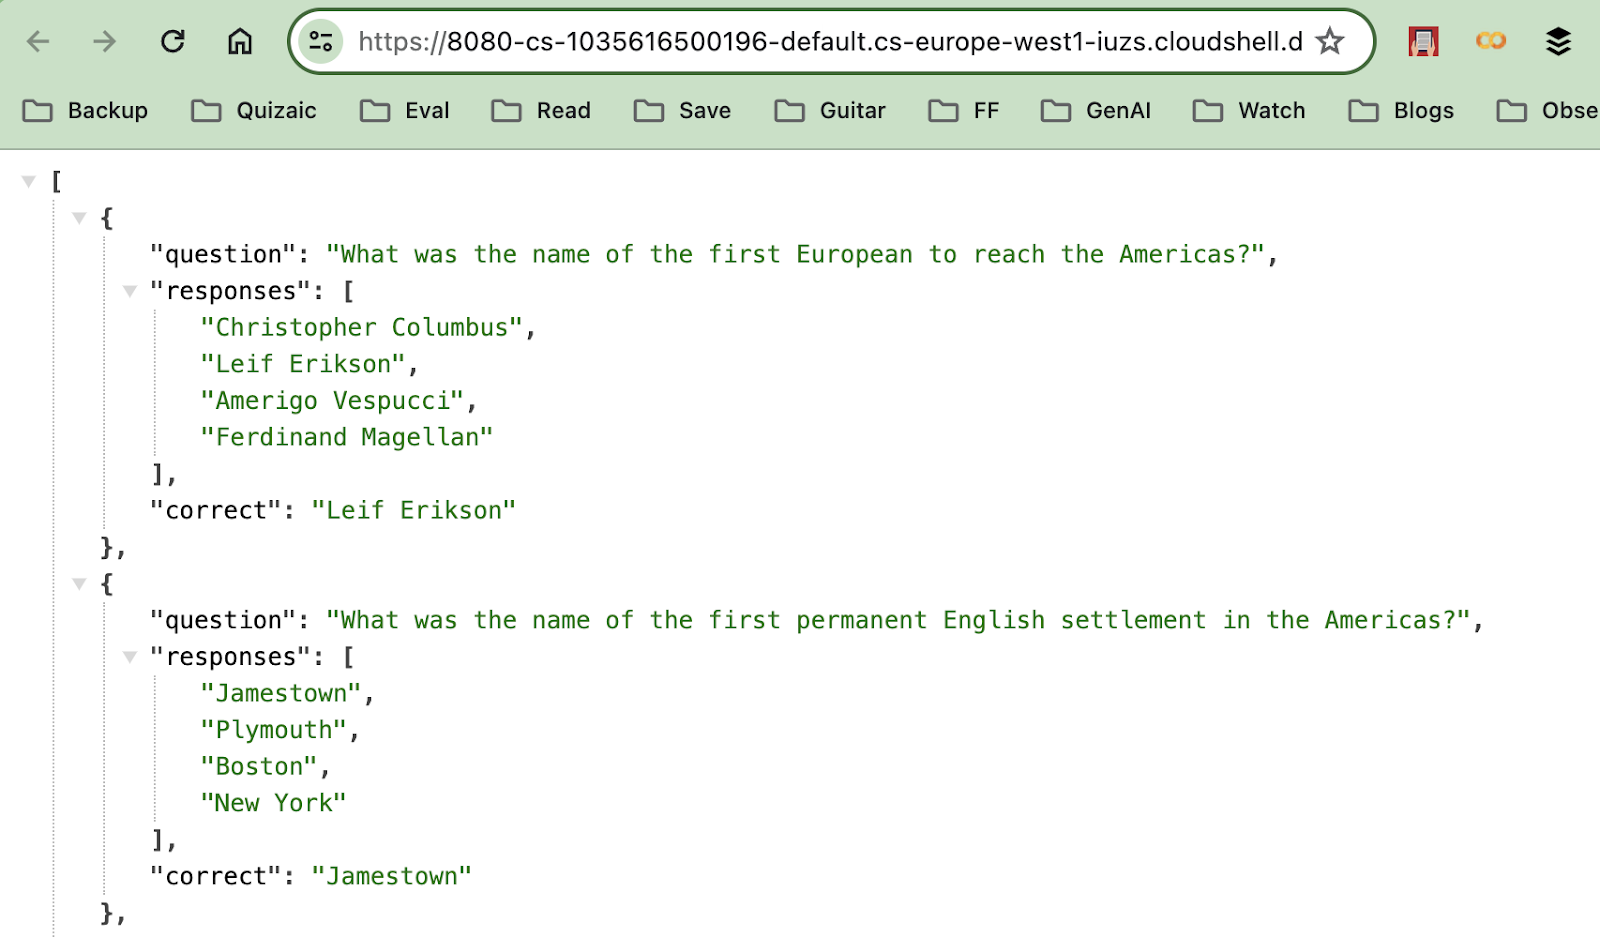Viewport: 1600px width, 938px height.
Task: Collapse the first responses array
Action: (130, 291)
